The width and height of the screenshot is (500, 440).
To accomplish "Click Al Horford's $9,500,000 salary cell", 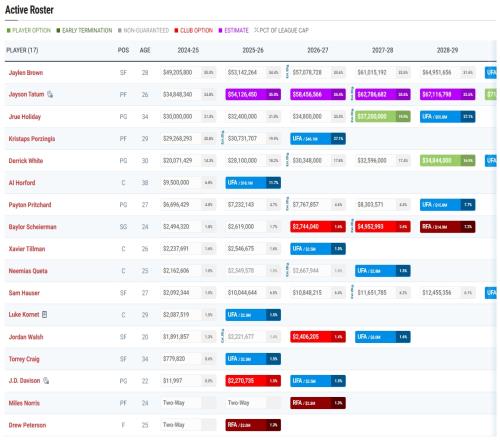I will (188, 182).
